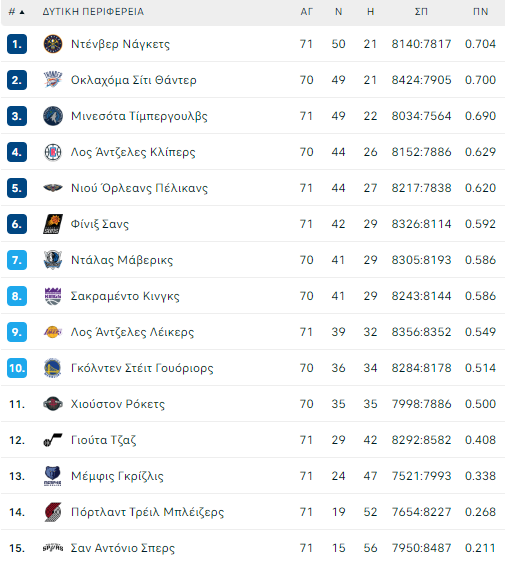This screenshot has height=563, width=505.
Task: Click the Dallas Mavericks logo
Action: click(53, 260)
